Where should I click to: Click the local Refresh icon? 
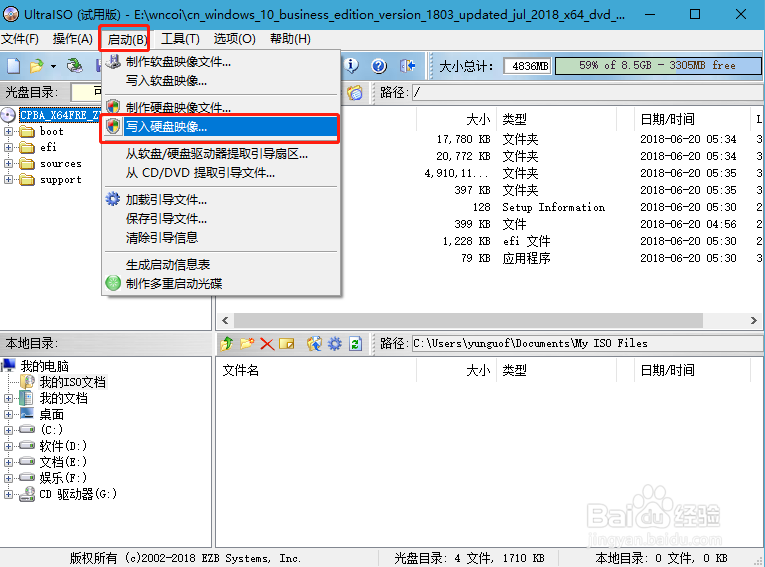pyautogui.click(x=355, y=344)
